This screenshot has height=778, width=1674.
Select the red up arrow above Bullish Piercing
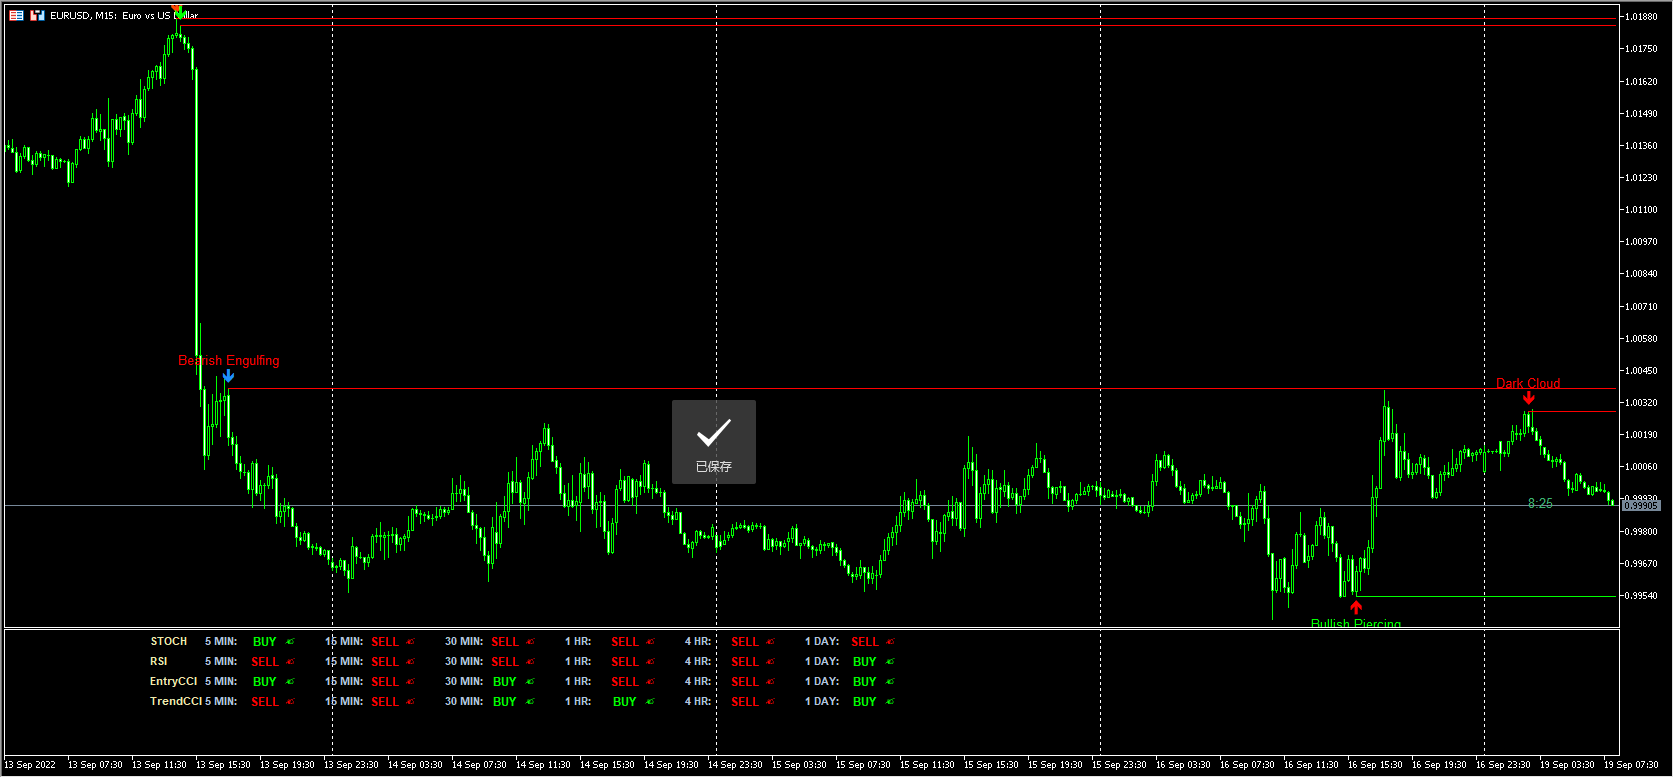pyautogui.click(x=1356, y=607)
